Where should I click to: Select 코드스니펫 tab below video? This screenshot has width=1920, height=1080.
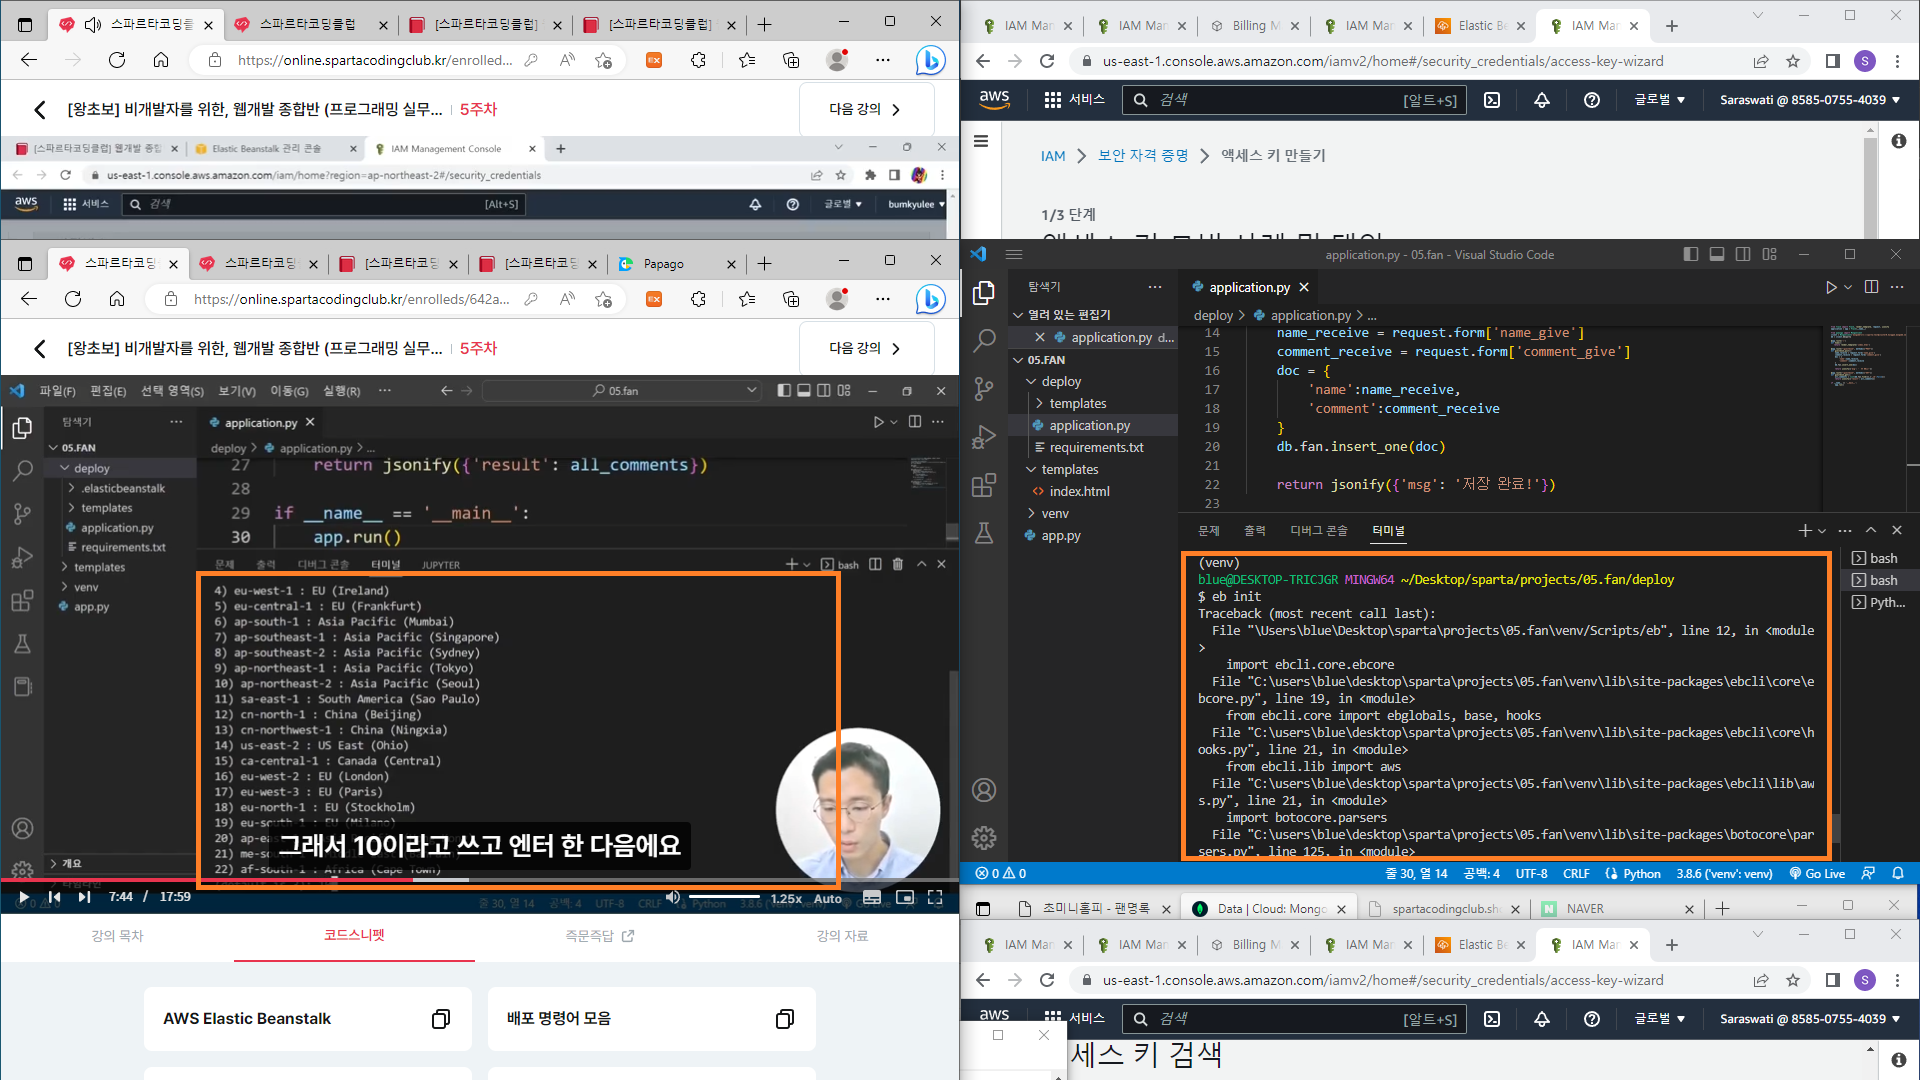[354, 935]
